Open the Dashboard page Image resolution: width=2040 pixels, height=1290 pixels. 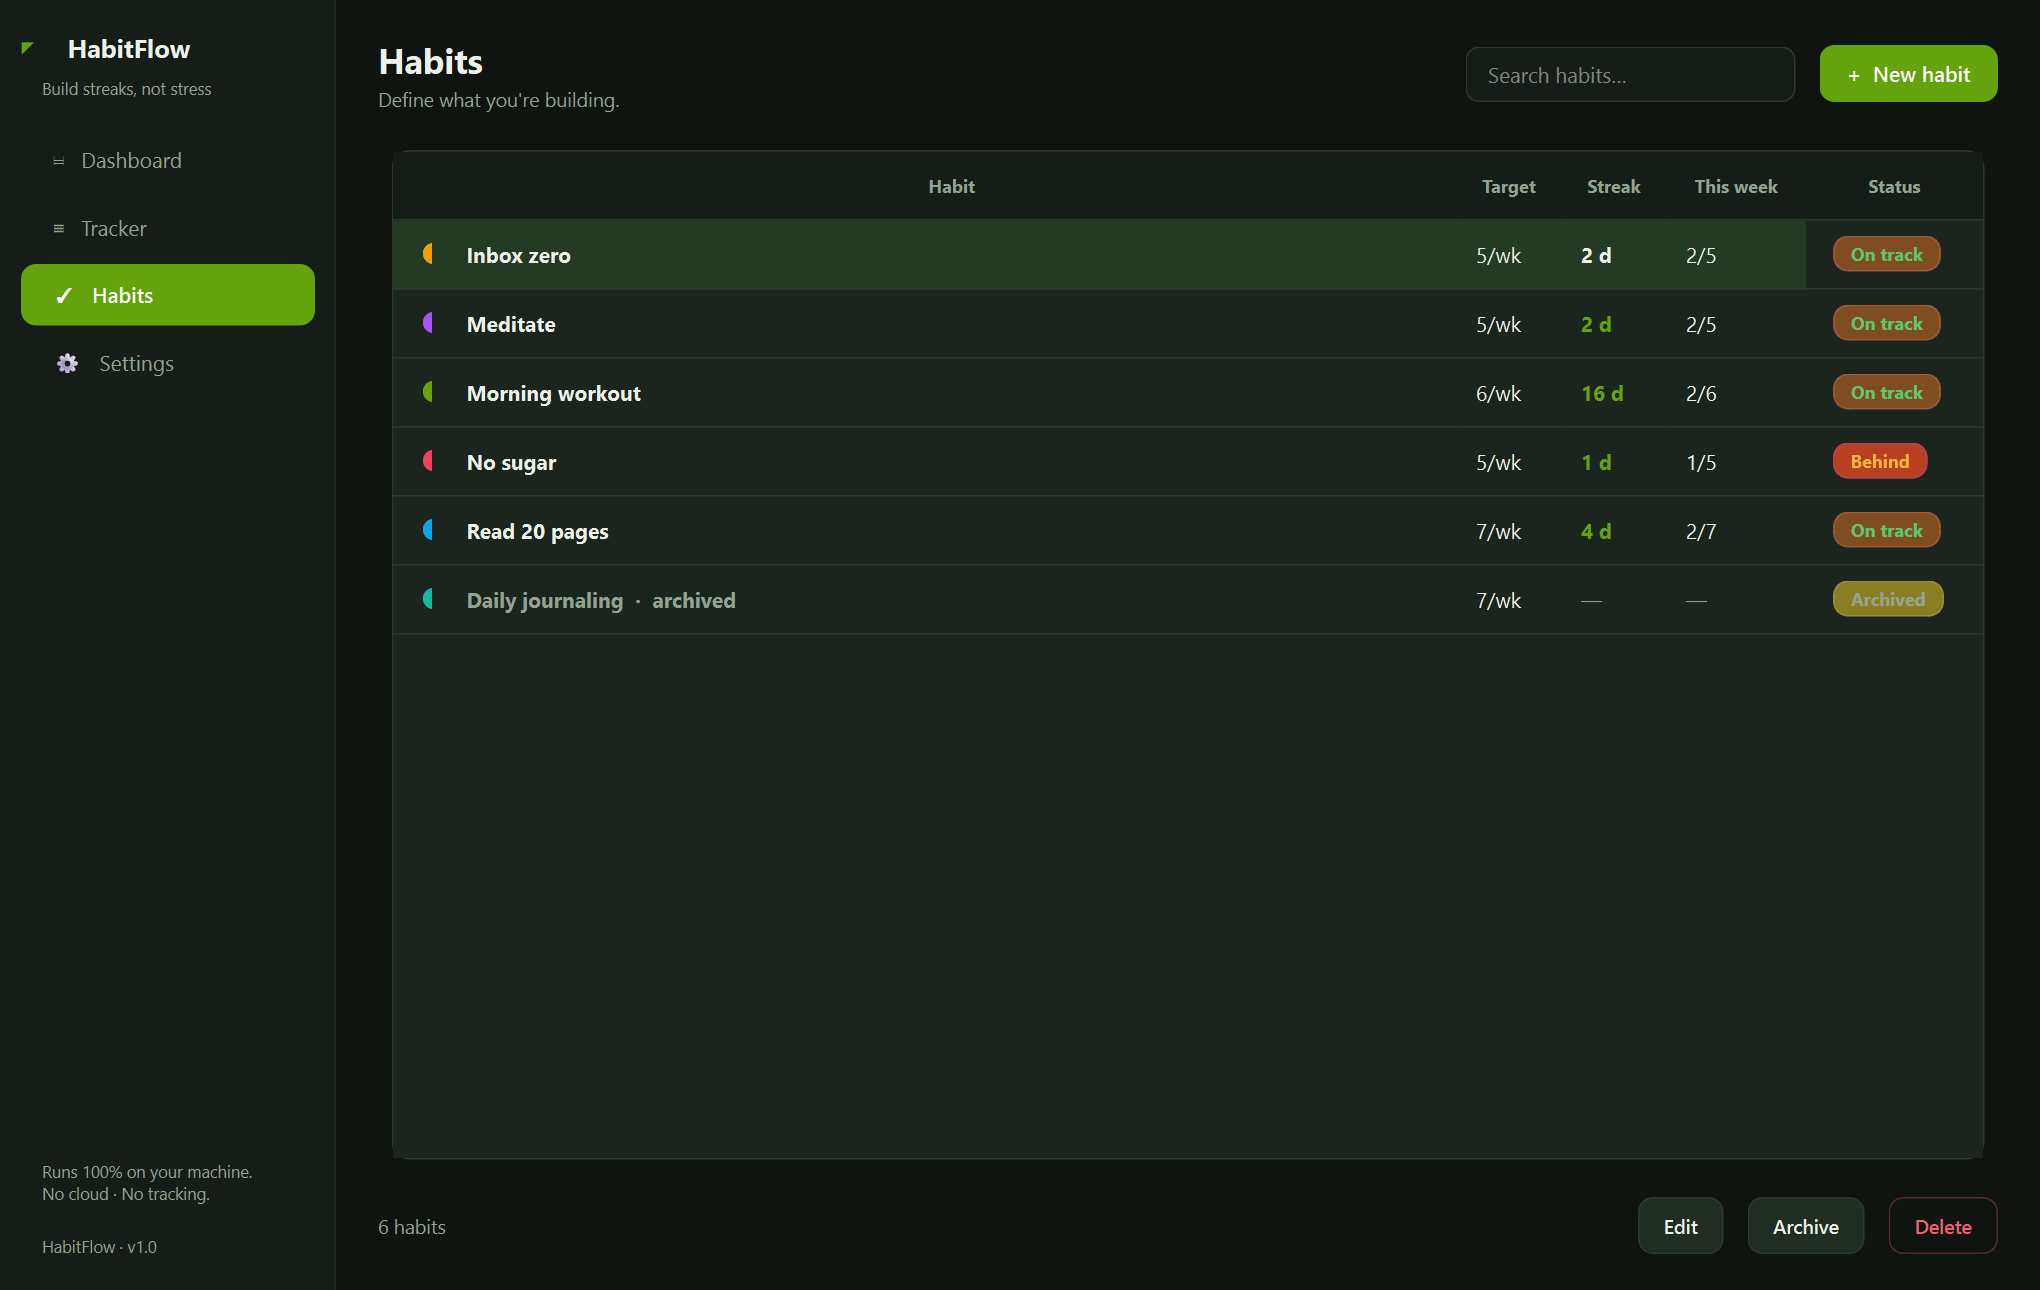(168, 161)
